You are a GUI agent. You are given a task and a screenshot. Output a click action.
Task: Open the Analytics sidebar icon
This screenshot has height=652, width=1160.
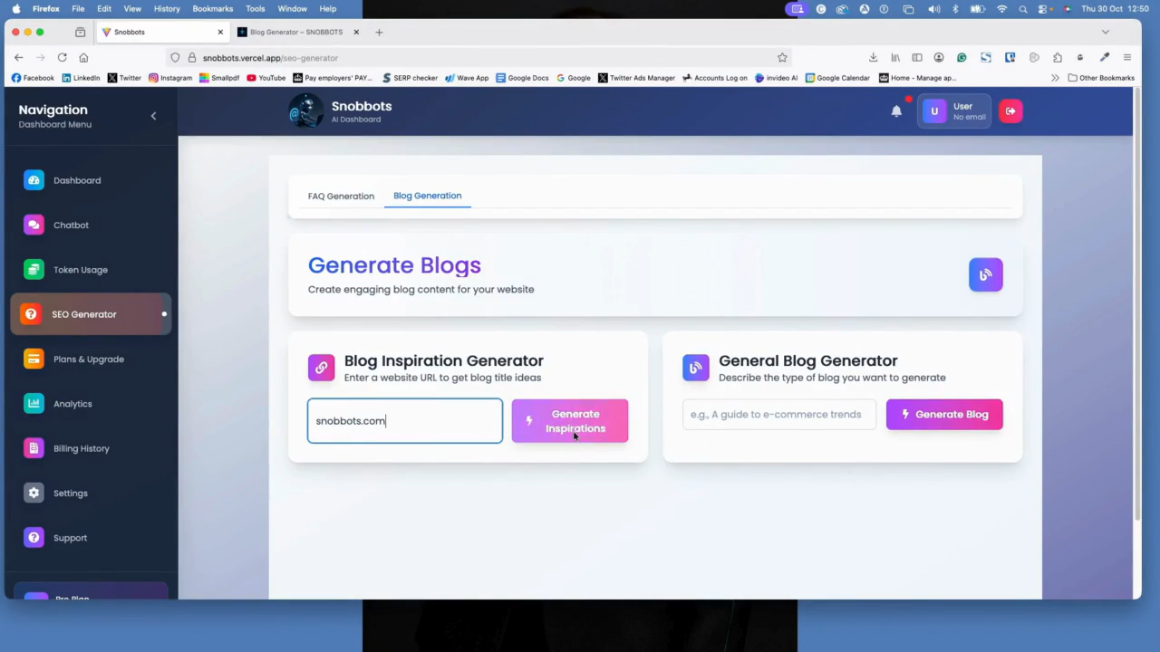(33, 403)
